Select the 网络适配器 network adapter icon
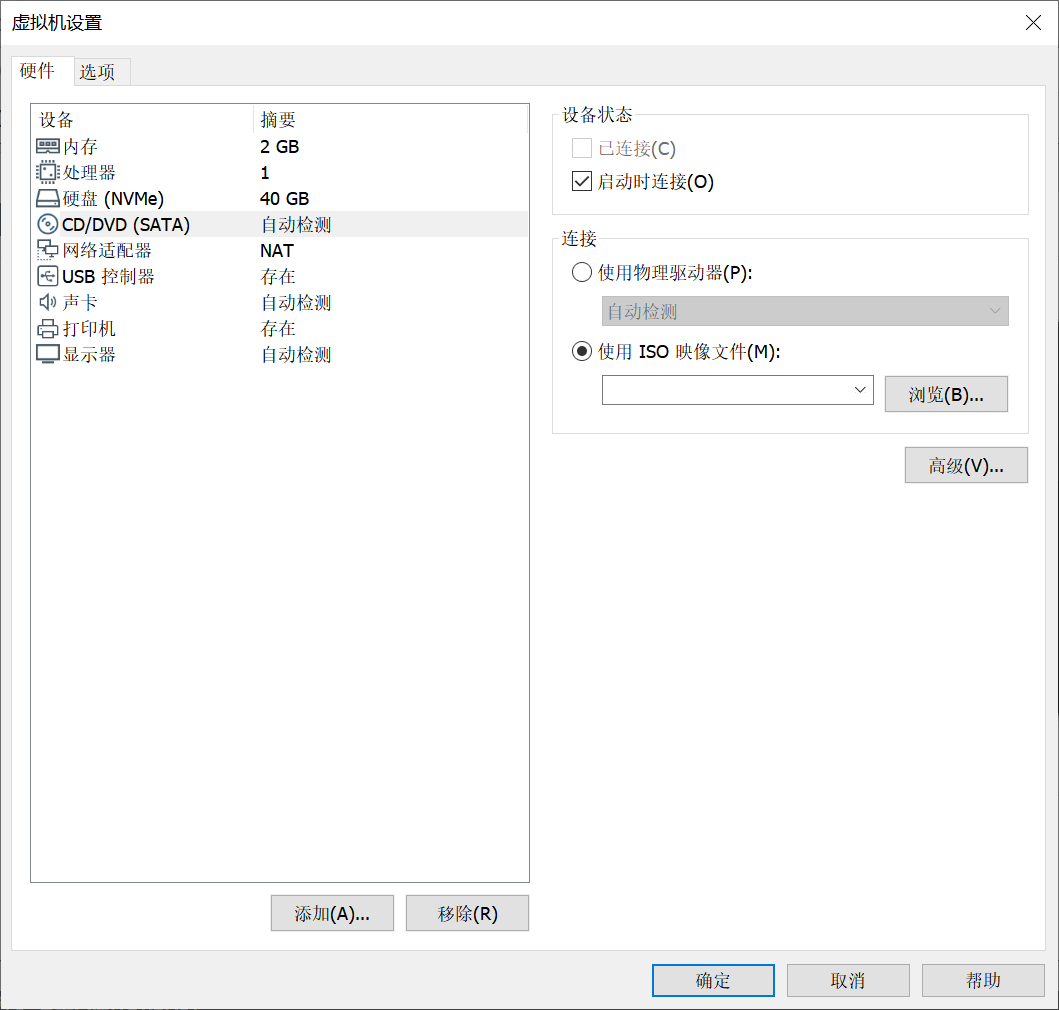Image resolution: width=1059 pixels, height=1010 pixels. [47, 250]
